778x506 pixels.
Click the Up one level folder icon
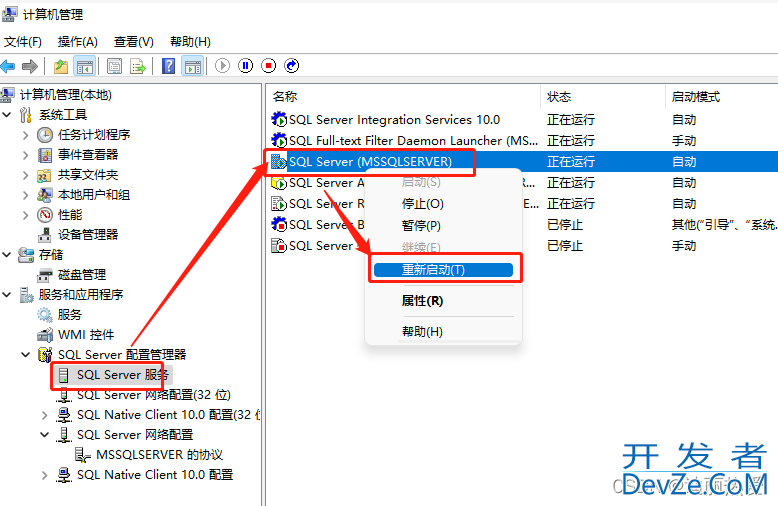(61, 65)
